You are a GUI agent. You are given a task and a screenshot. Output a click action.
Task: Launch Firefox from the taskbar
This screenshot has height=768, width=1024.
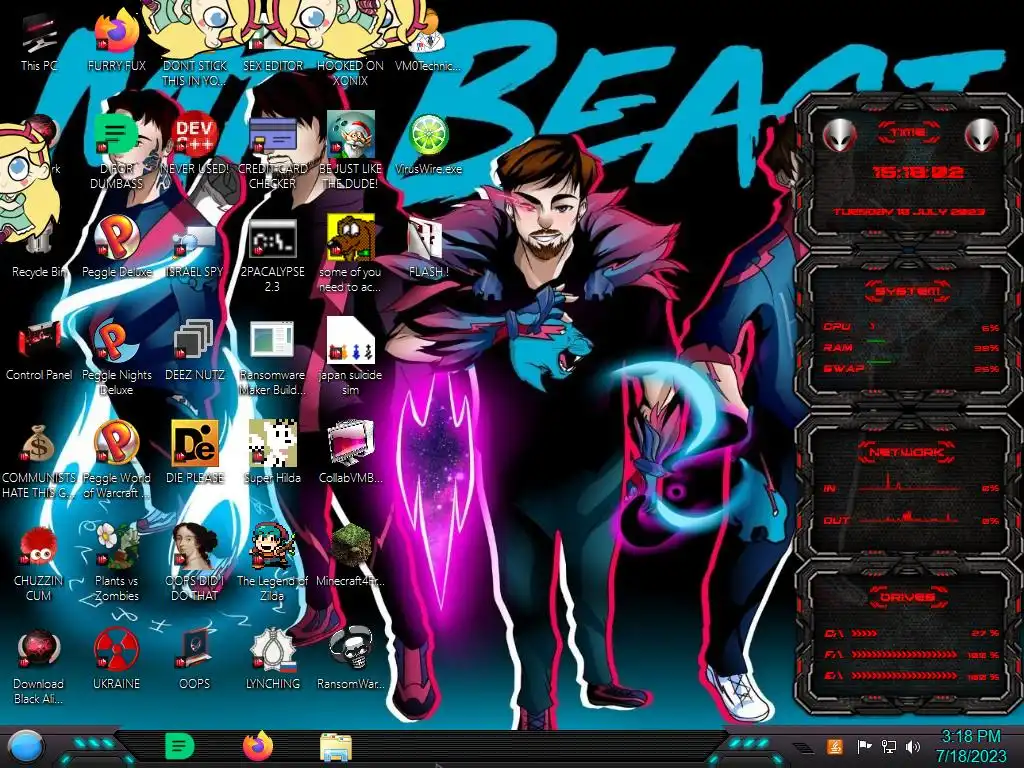pyautogui.click(x=258, y=746)
